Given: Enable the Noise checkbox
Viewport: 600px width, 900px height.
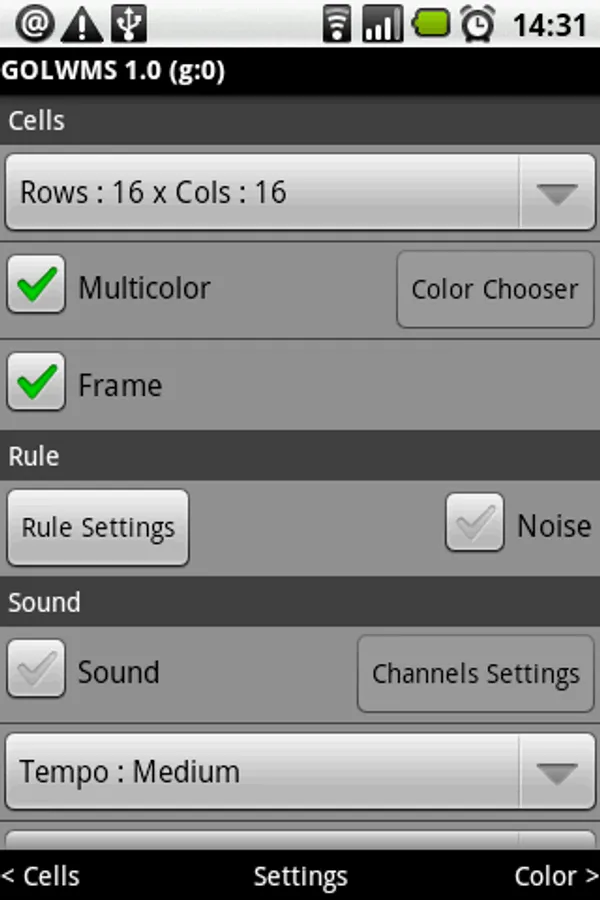Looking at the screenshot, I should pos(475,523).
